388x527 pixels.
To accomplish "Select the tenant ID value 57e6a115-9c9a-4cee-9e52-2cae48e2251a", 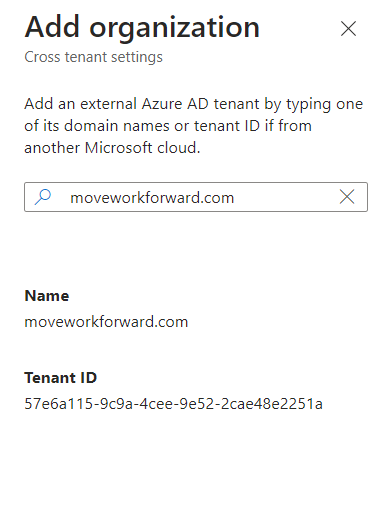I will pos(173,404).
